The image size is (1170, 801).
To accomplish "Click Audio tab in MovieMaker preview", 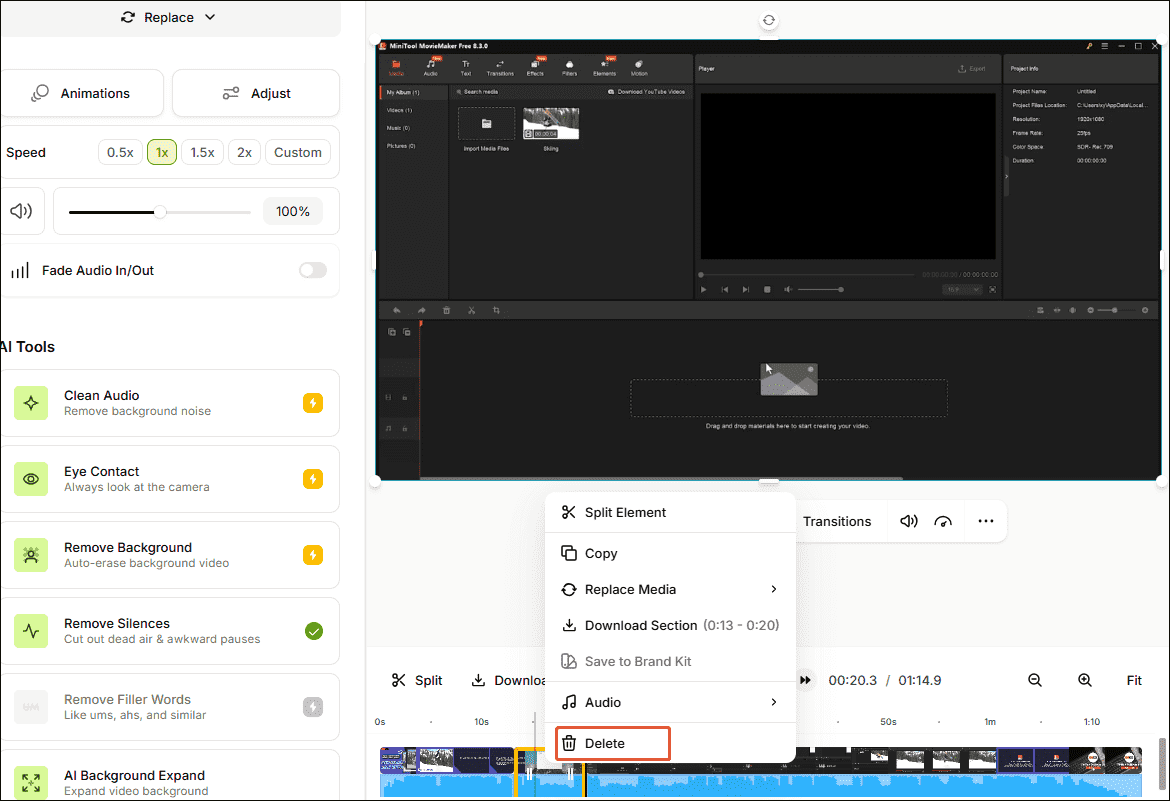I will coord(431,68).
